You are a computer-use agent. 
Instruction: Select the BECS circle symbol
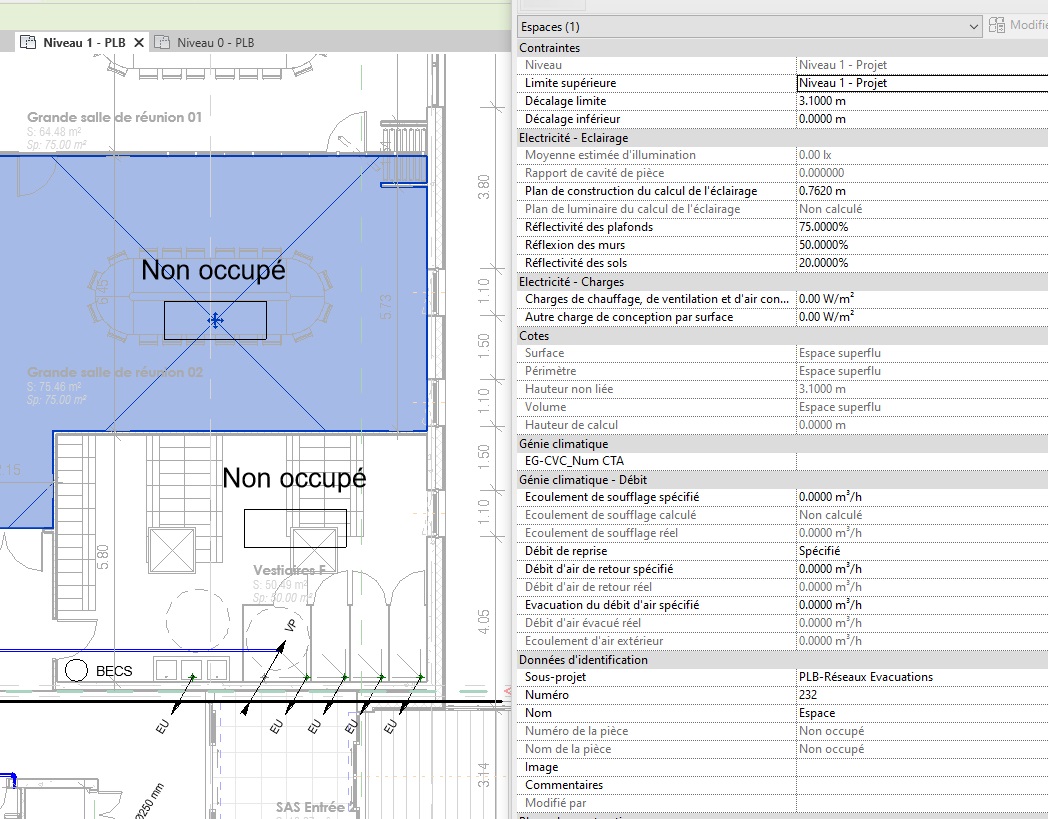point(75,671)
